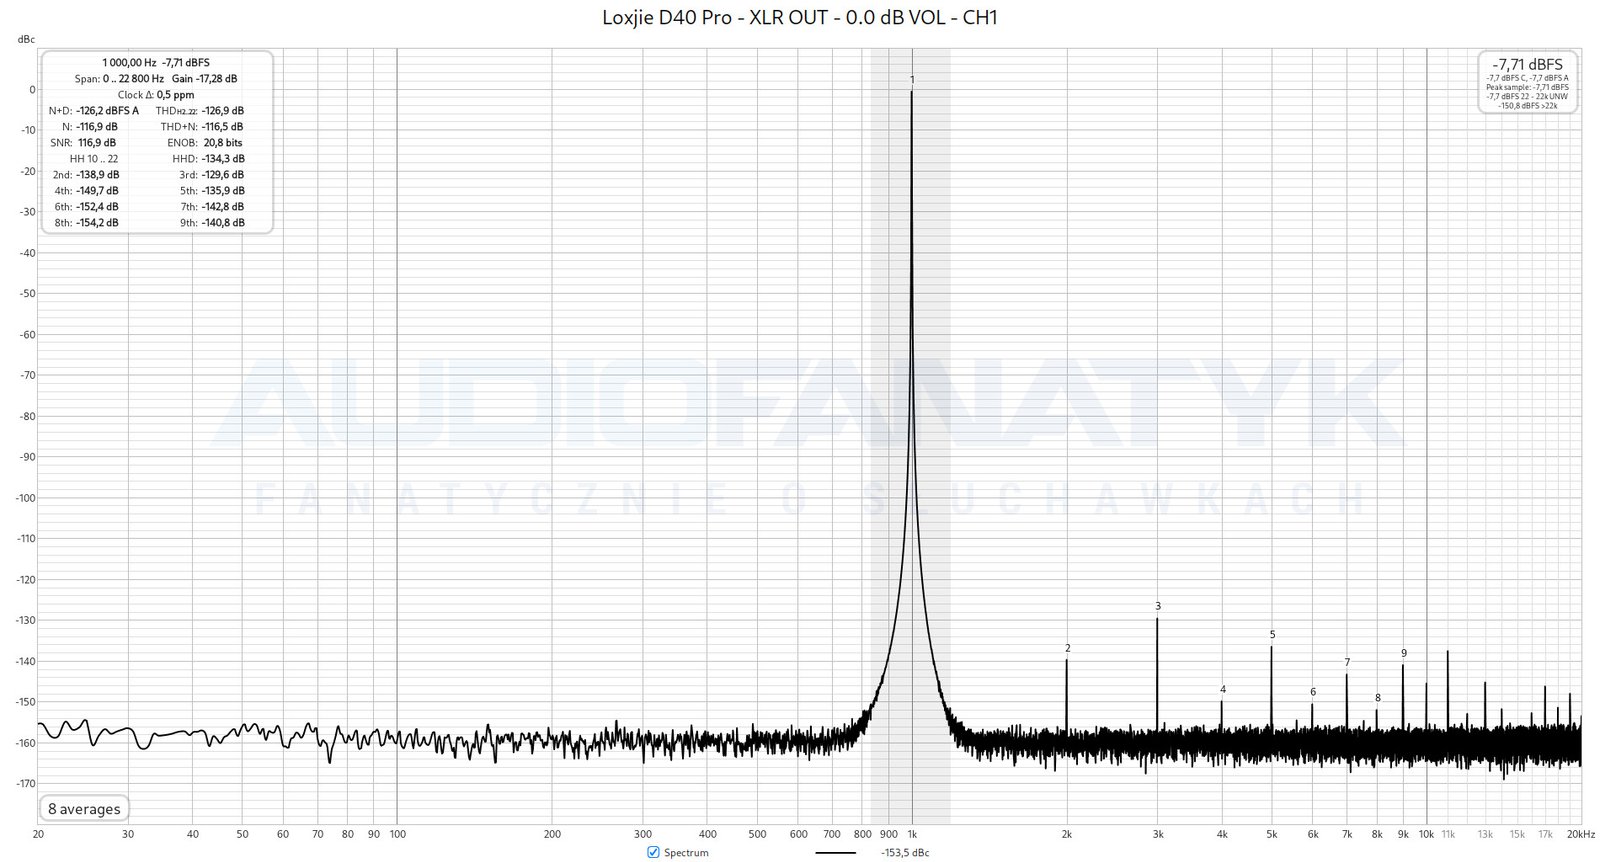
Task: Click the 20kHz label on frequency axis
Action: [x=1580, y=834]
